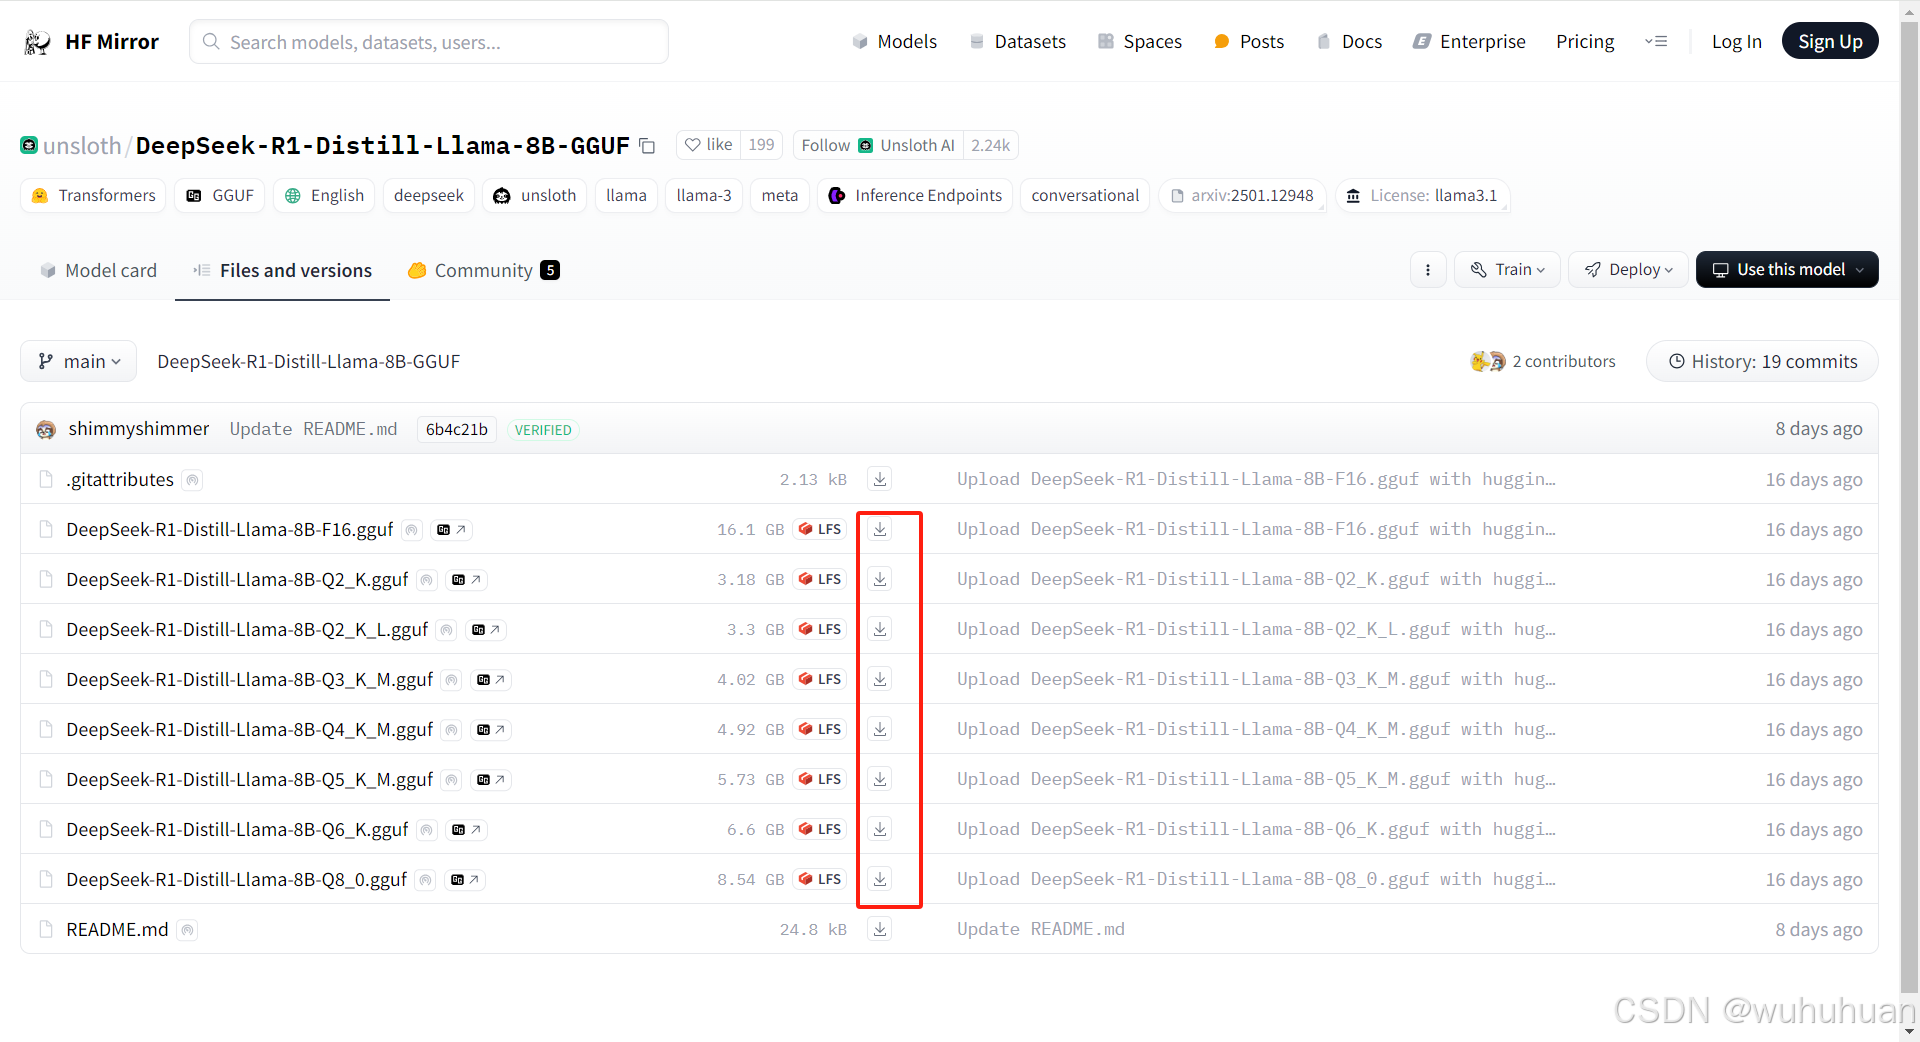
Task: Download the Q2_K_L.gguf file via its download icon
Action: pos(880,629)
